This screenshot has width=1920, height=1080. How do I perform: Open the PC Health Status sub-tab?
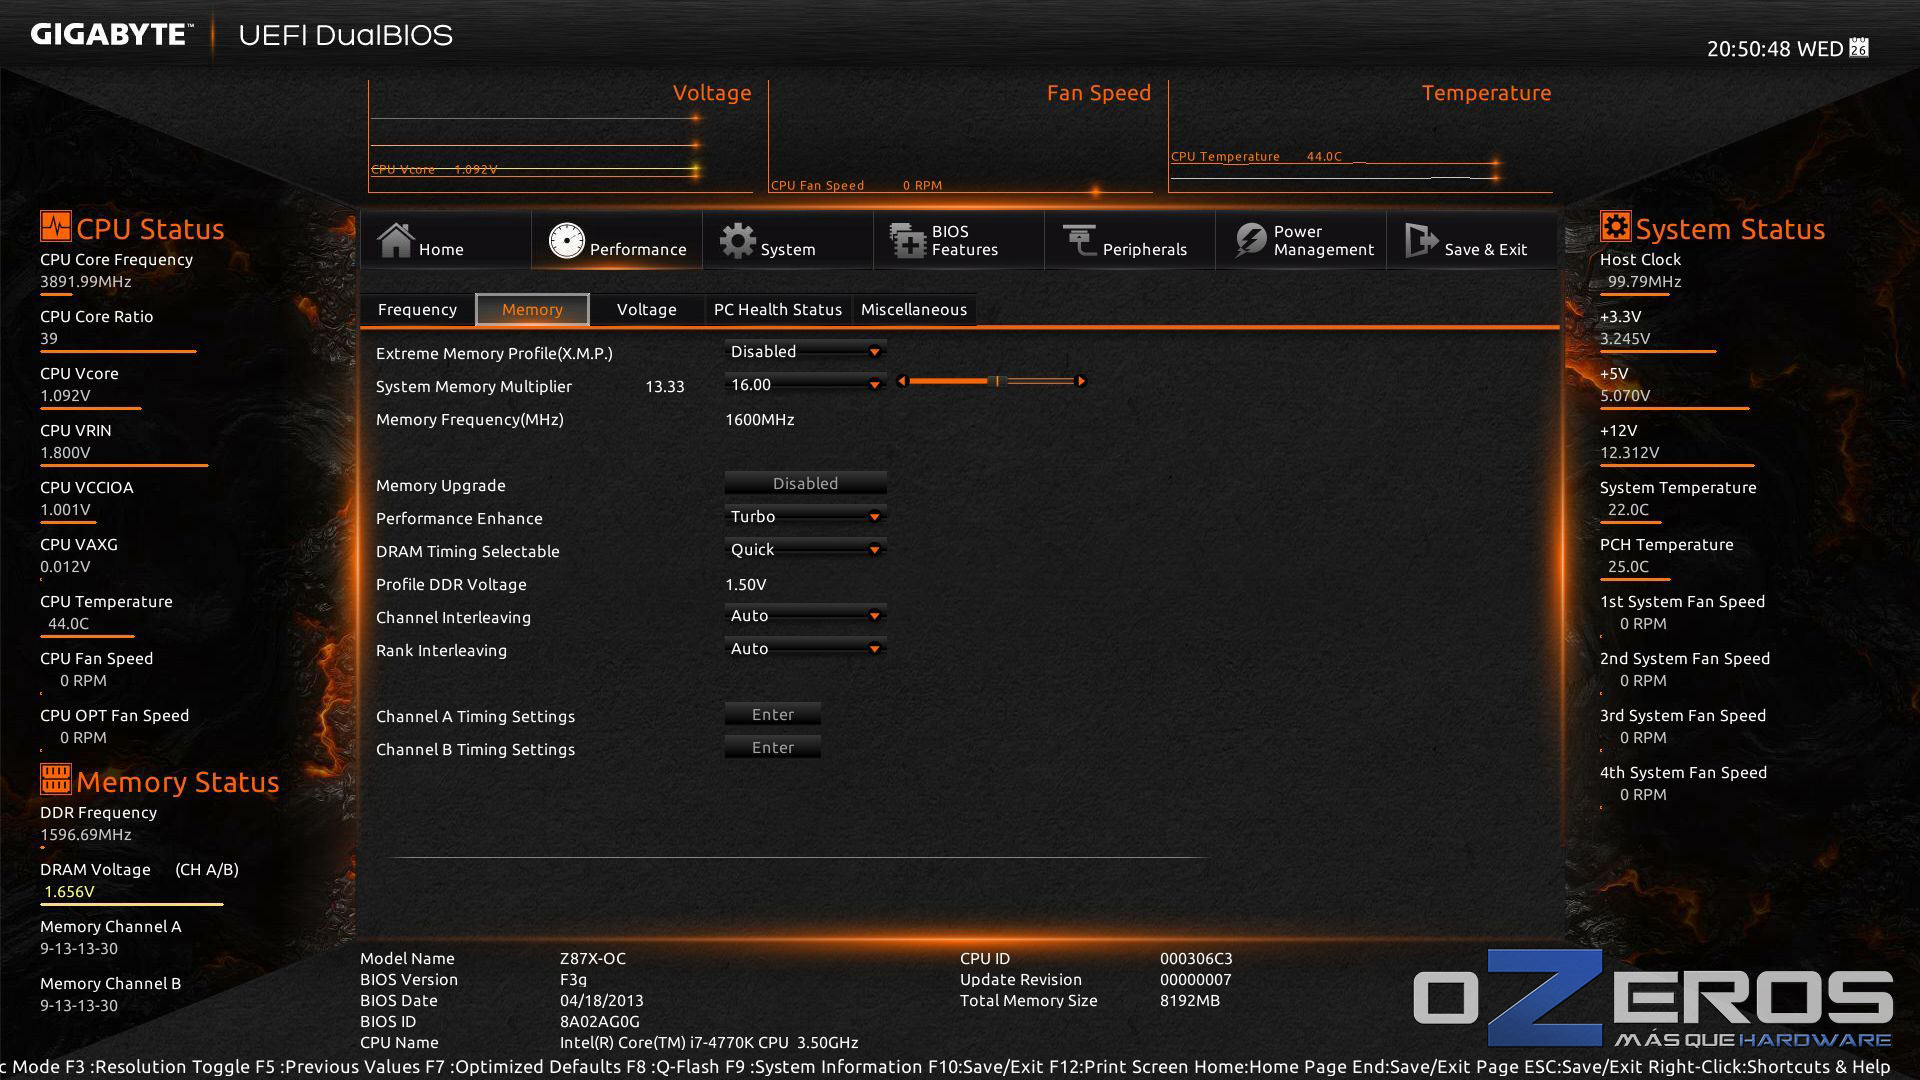pyautogui.click(x=777, y=309)
